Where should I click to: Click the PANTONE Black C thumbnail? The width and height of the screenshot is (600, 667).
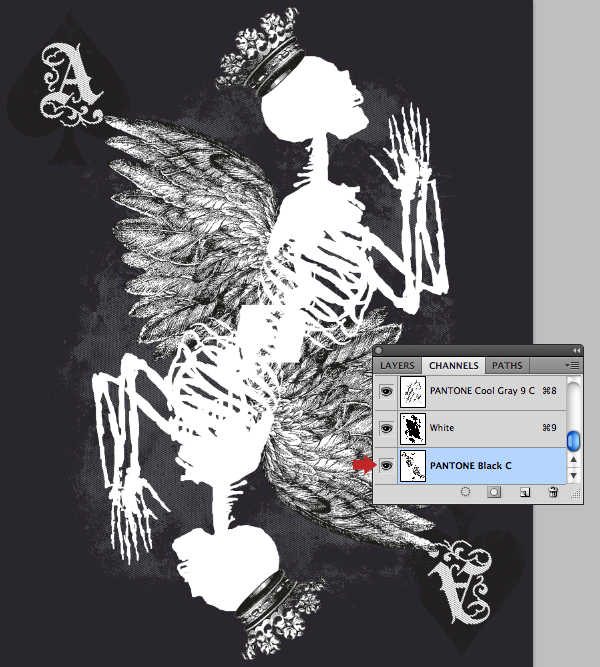[413, 466]
